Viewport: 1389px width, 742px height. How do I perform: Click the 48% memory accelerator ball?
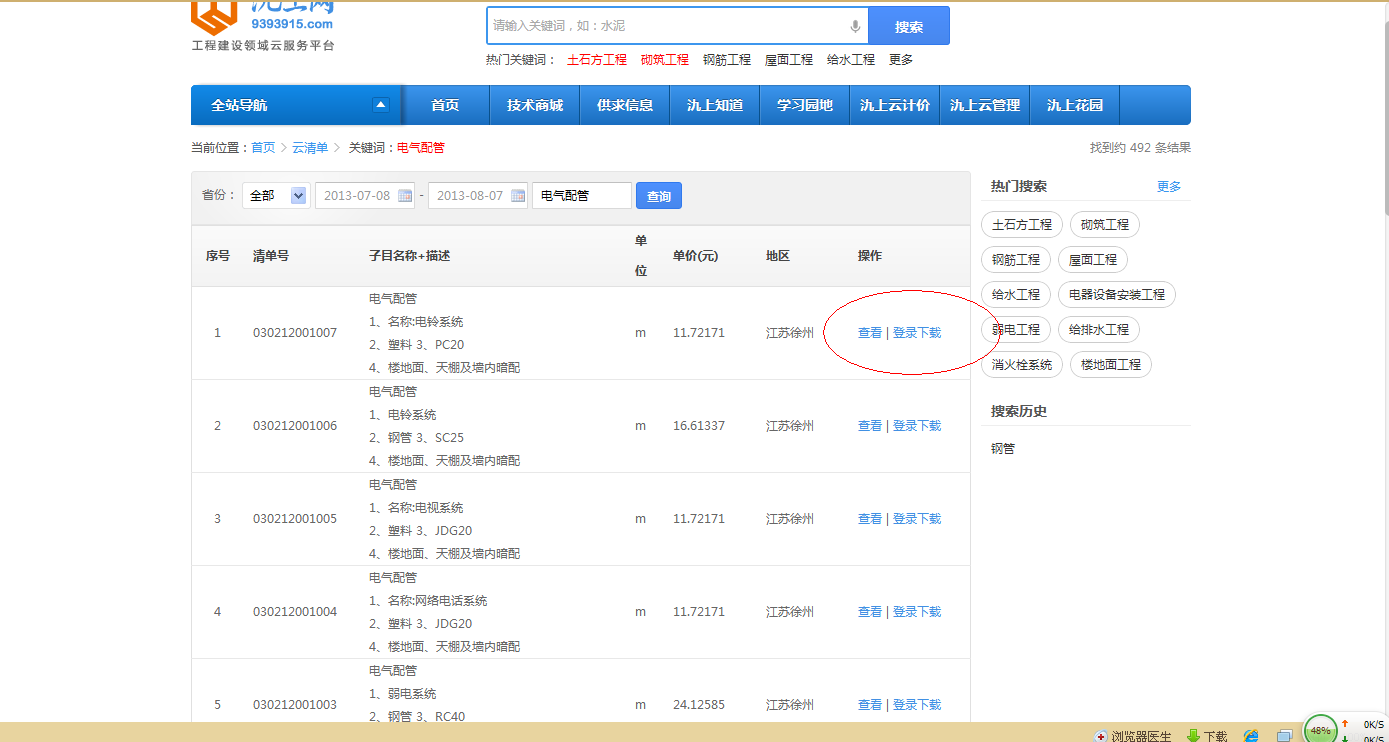point(1320,730)
